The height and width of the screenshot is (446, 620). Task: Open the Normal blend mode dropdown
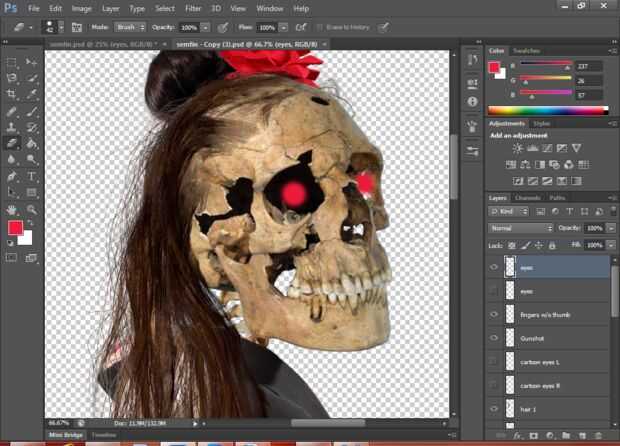click(520, 228)
